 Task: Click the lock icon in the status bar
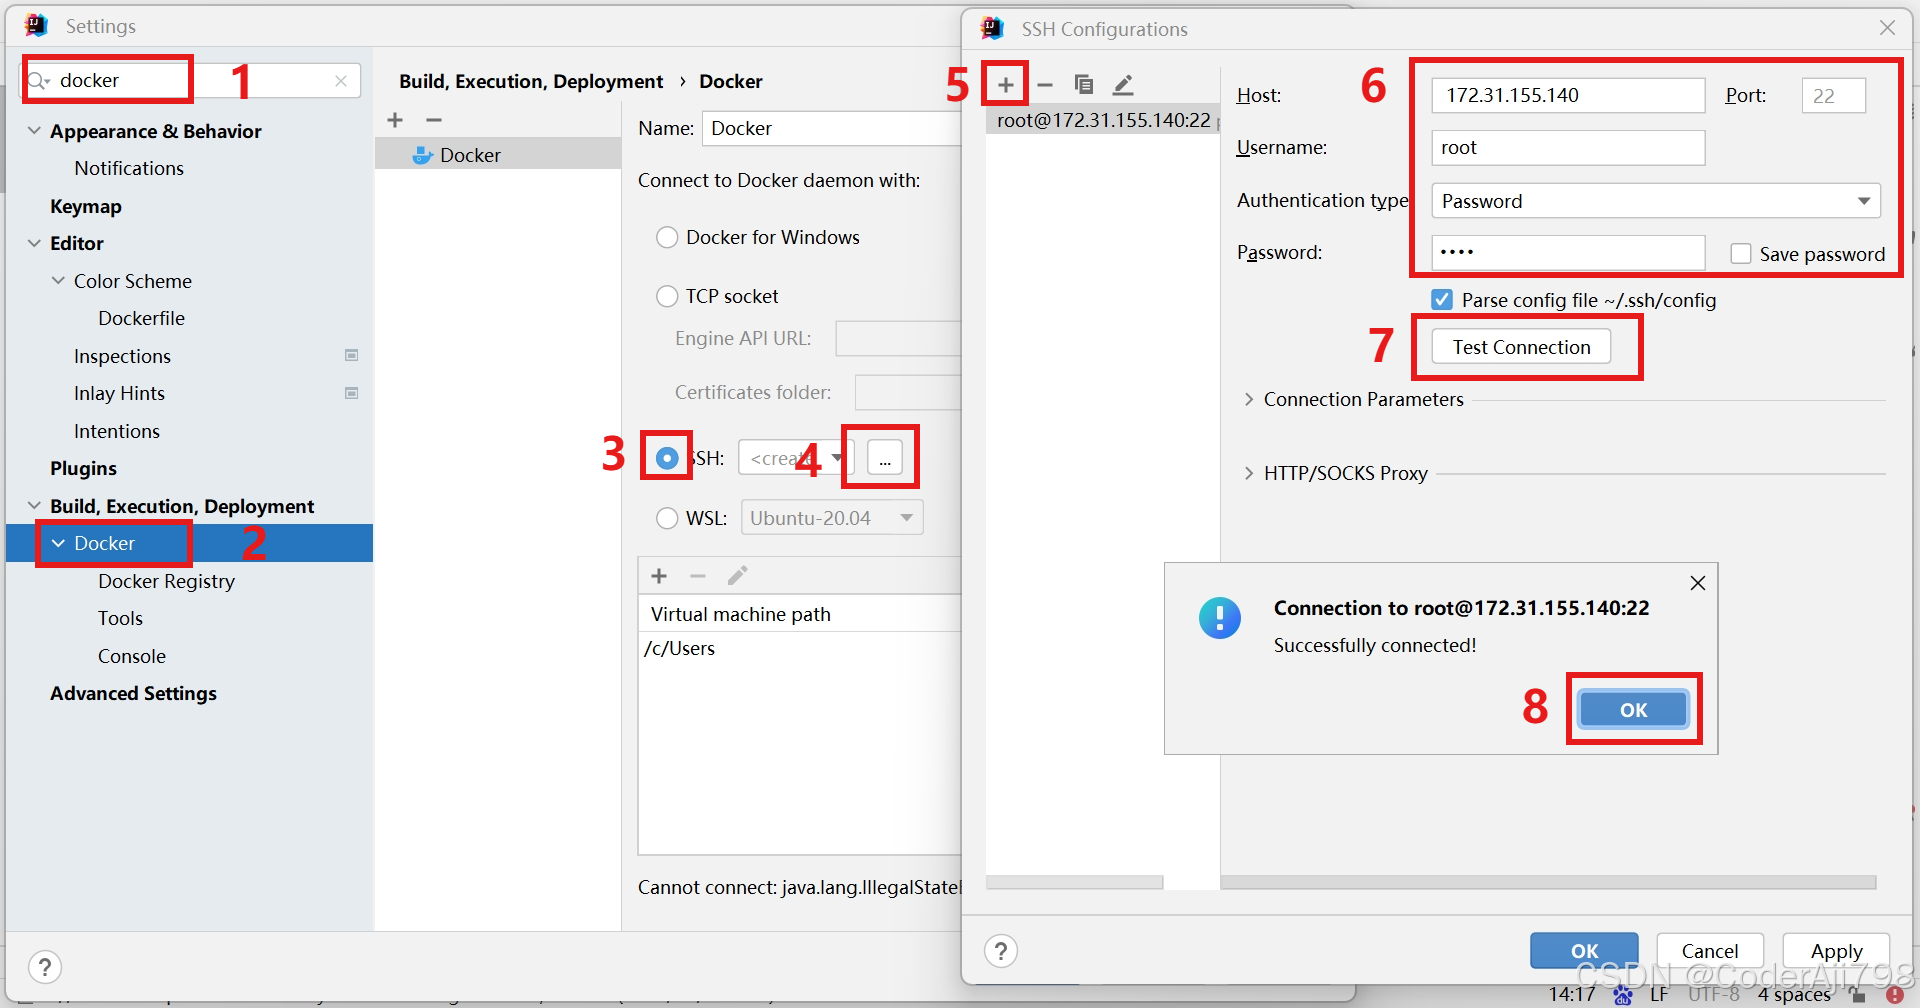1858,995
